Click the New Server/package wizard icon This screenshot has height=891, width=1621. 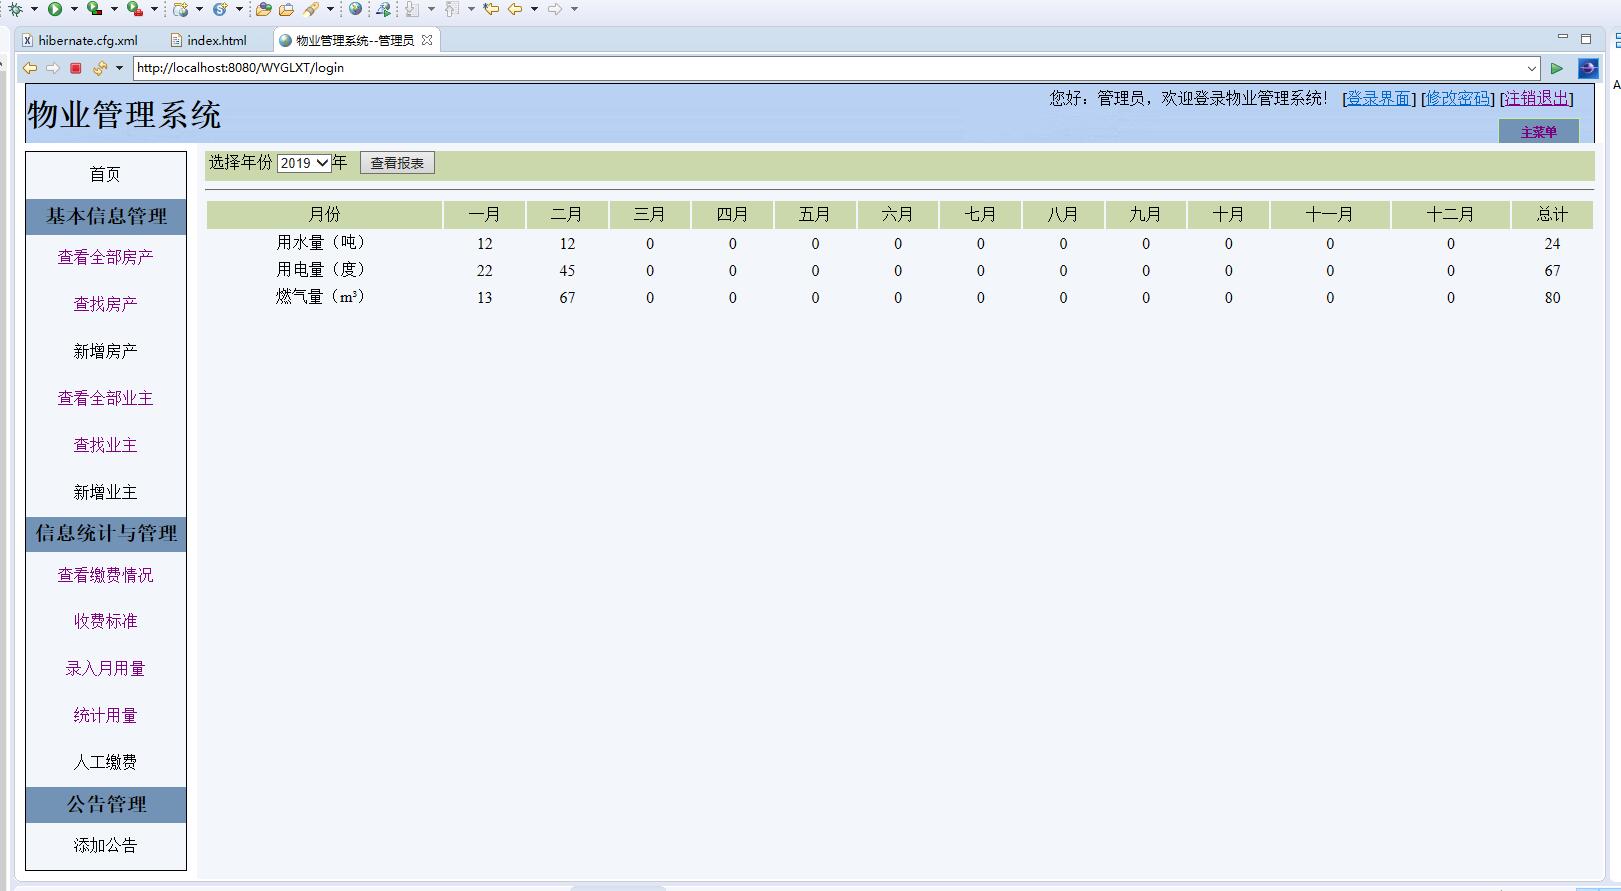(x=180, y=9)
